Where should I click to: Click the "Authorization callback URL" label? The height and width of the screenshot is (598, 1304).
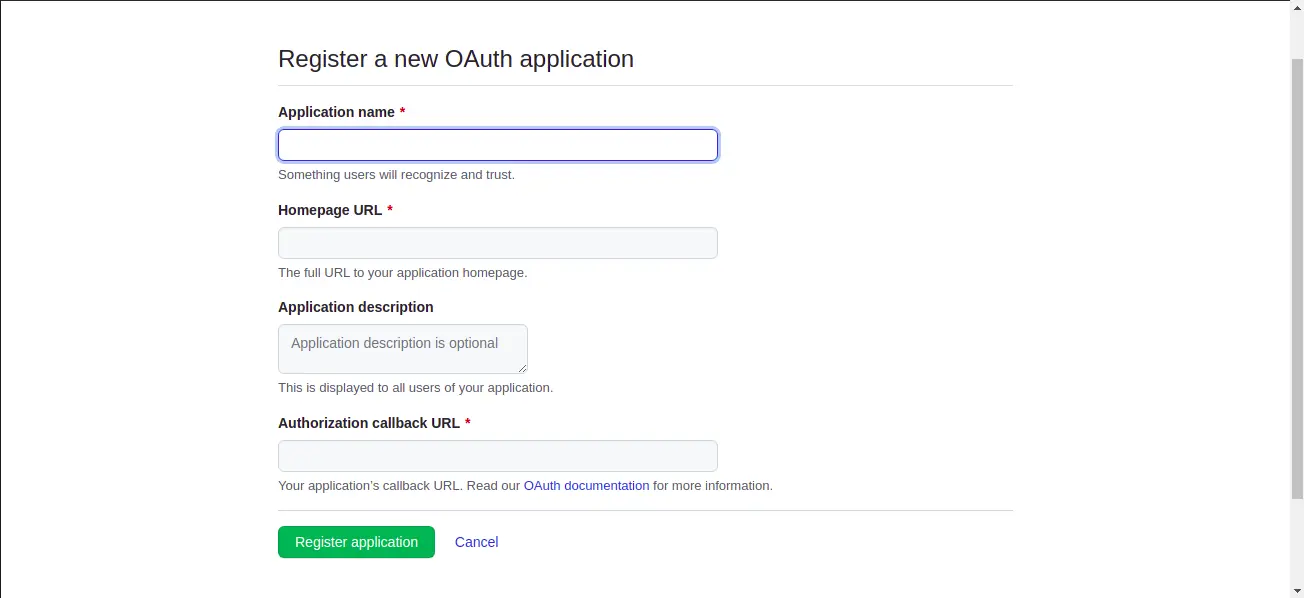point(369,423)
